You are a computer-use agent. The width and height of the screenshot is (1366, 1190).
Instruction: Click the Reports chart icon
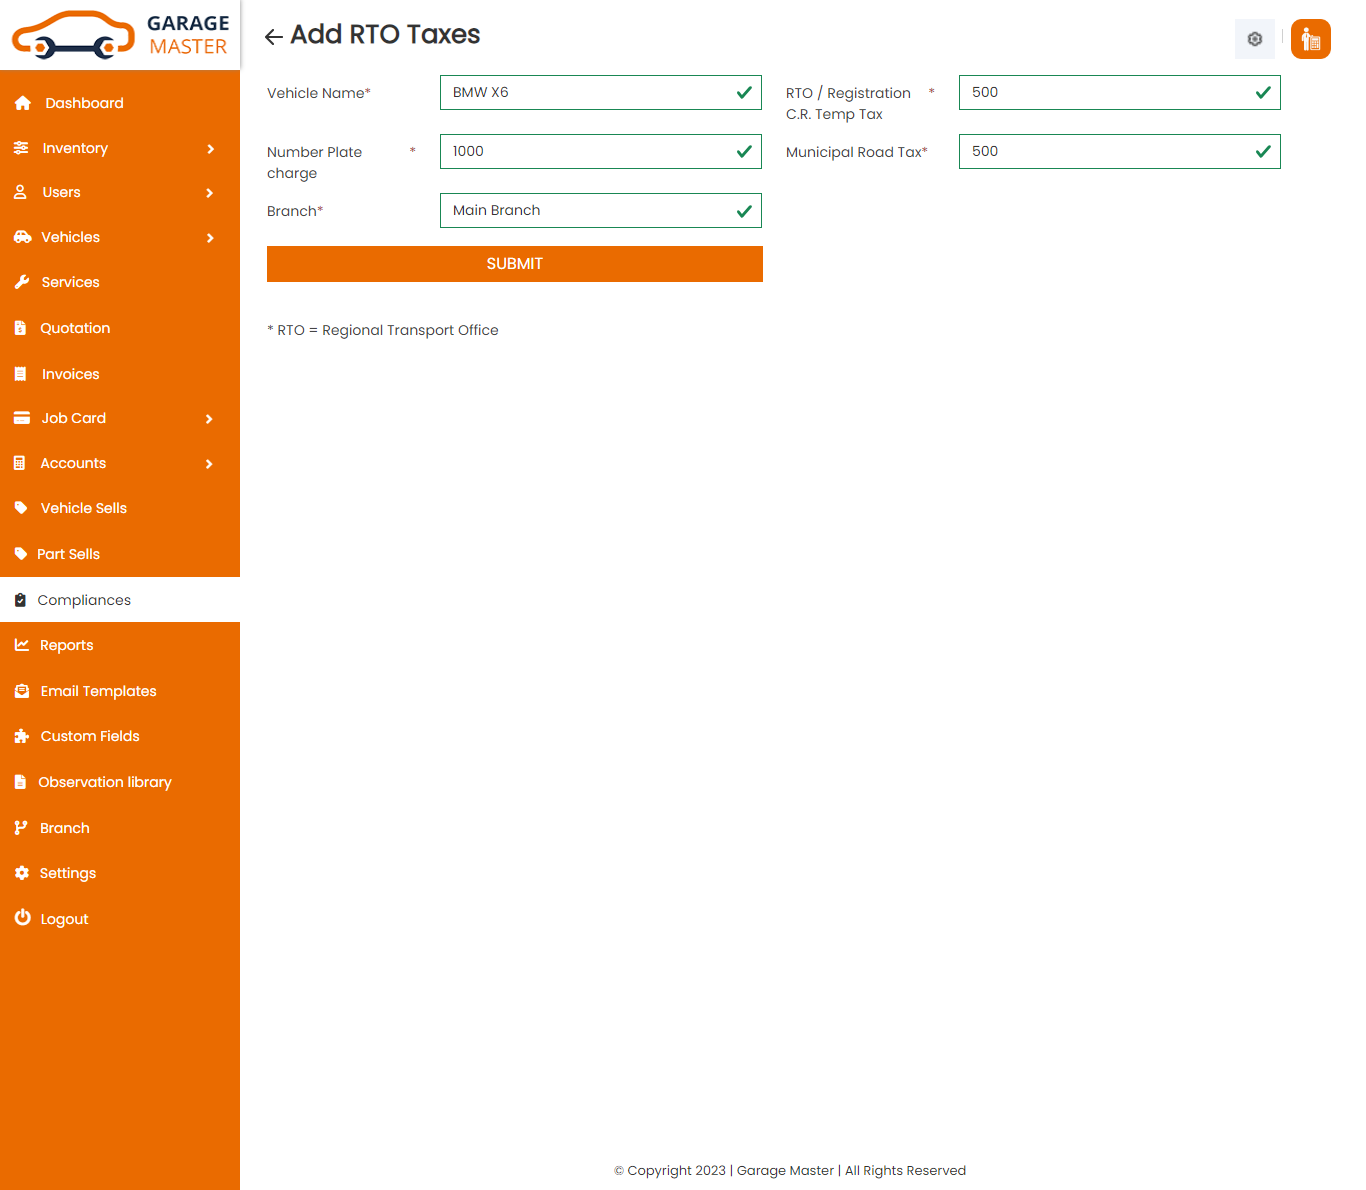(x=22, y=645)
